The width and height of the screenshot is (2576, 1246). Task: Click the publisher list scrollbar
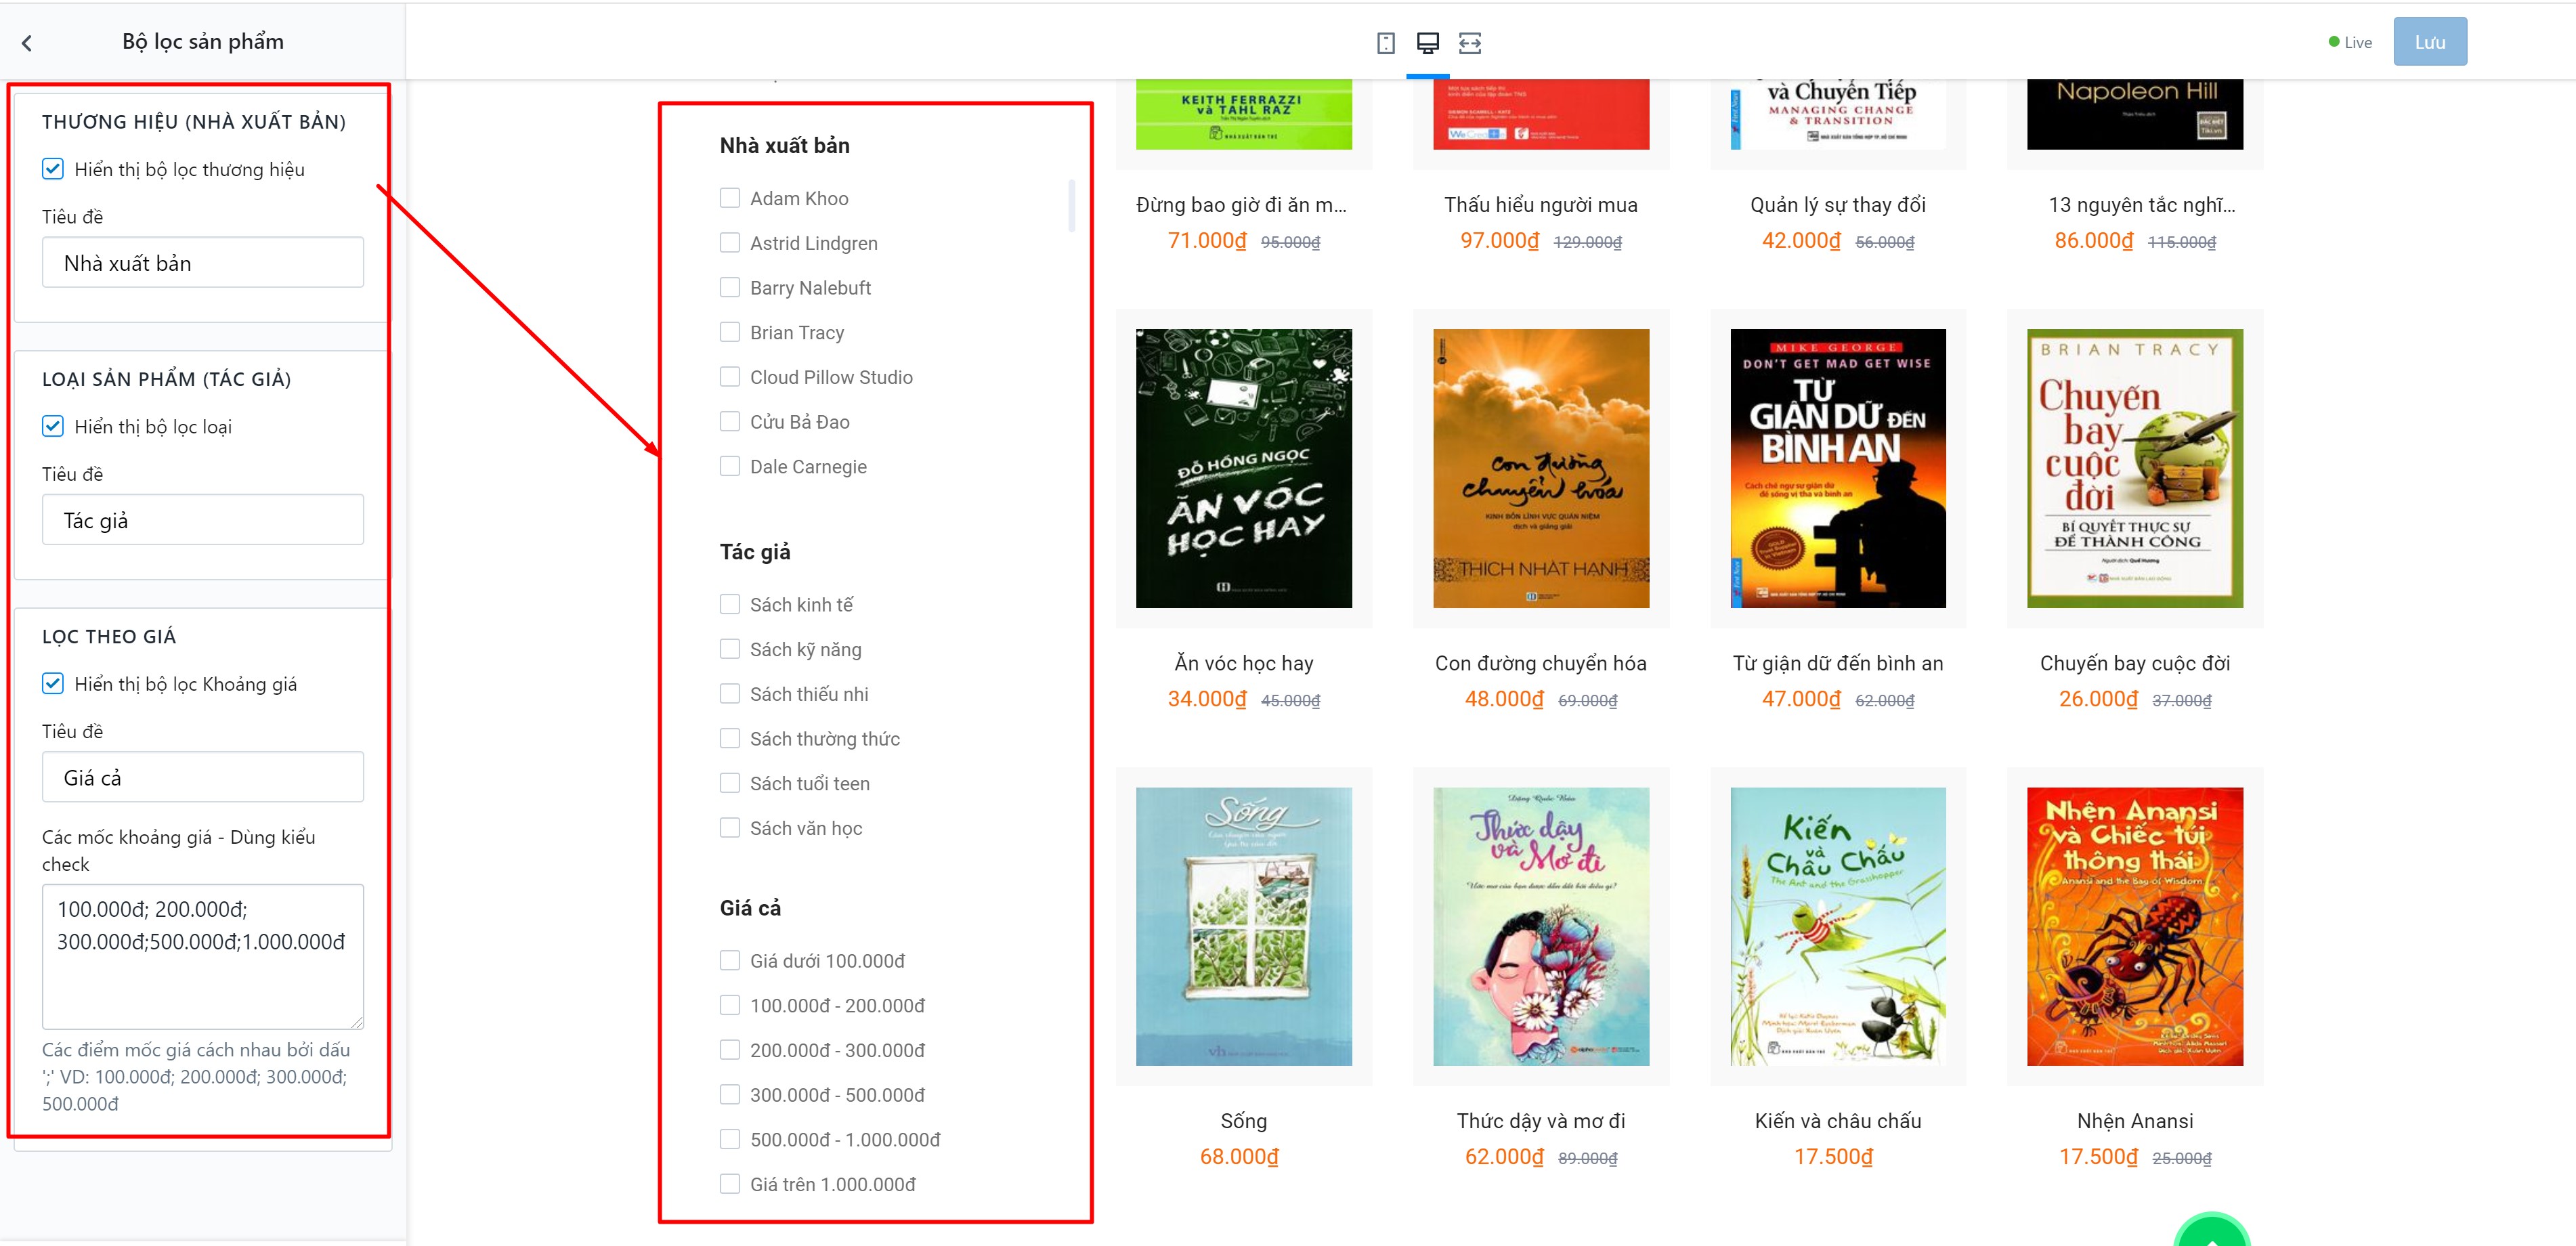[x=1071, y=205]
